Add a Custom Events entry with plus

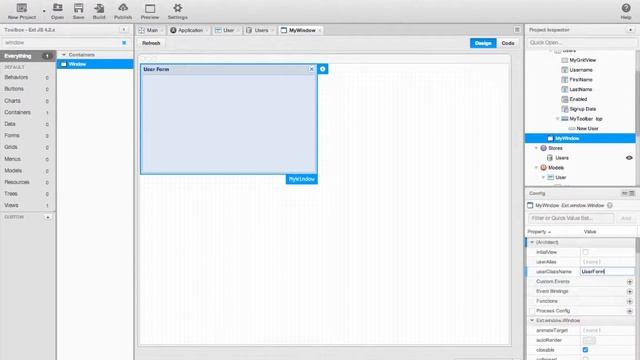[629, 282]
